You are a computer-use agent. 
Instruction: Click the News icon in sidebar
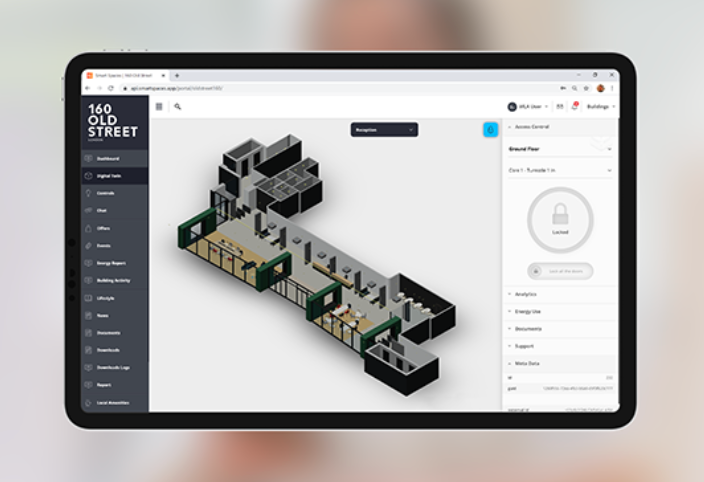coord(88,315)
